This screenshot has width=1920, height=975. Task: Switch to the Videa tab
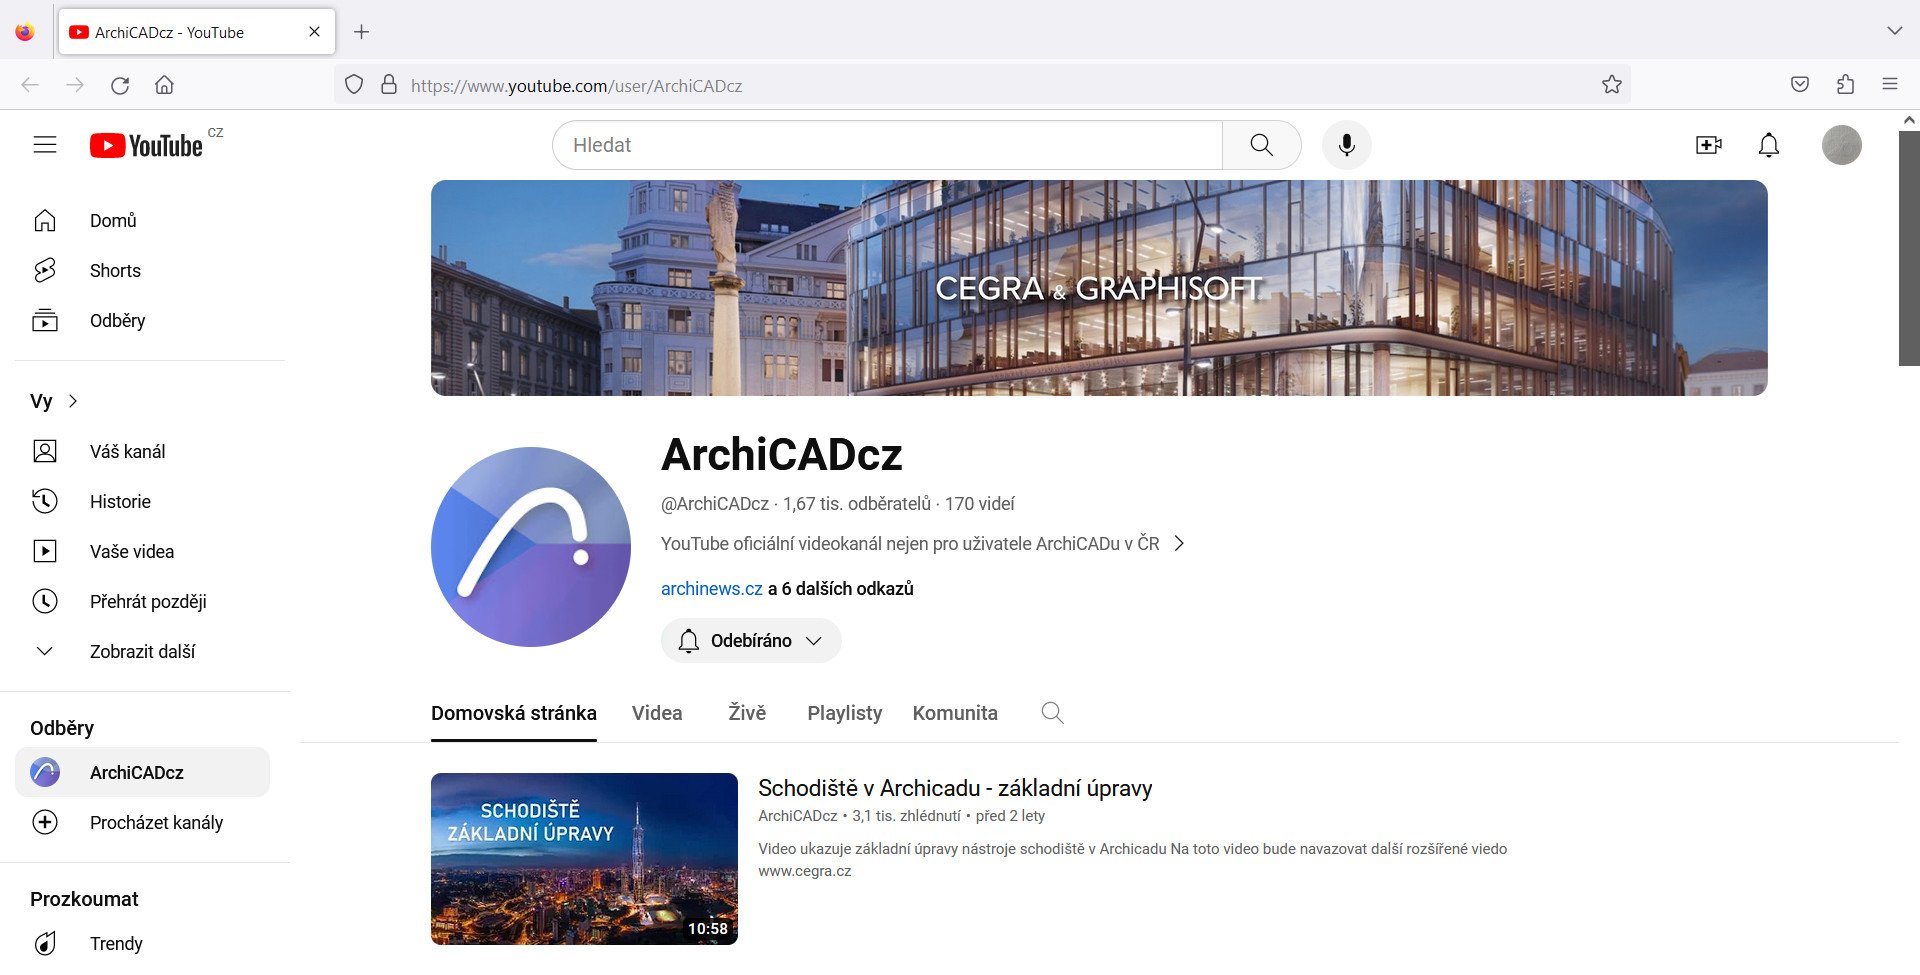pyautogui.click(x=657, y=713)
